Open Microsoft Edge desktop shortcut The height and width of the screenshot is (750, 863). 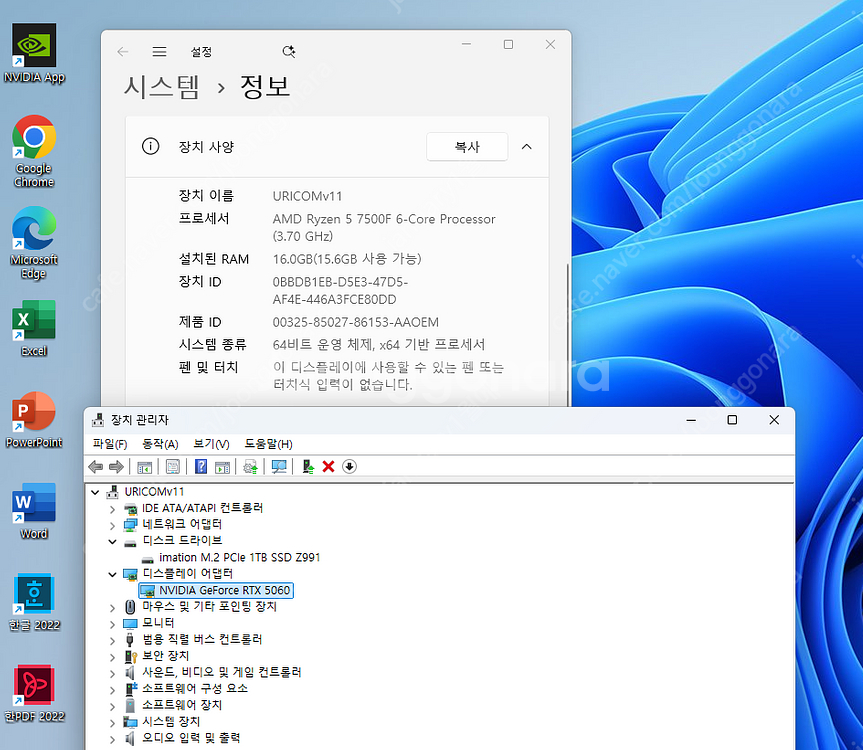[34, 243]
